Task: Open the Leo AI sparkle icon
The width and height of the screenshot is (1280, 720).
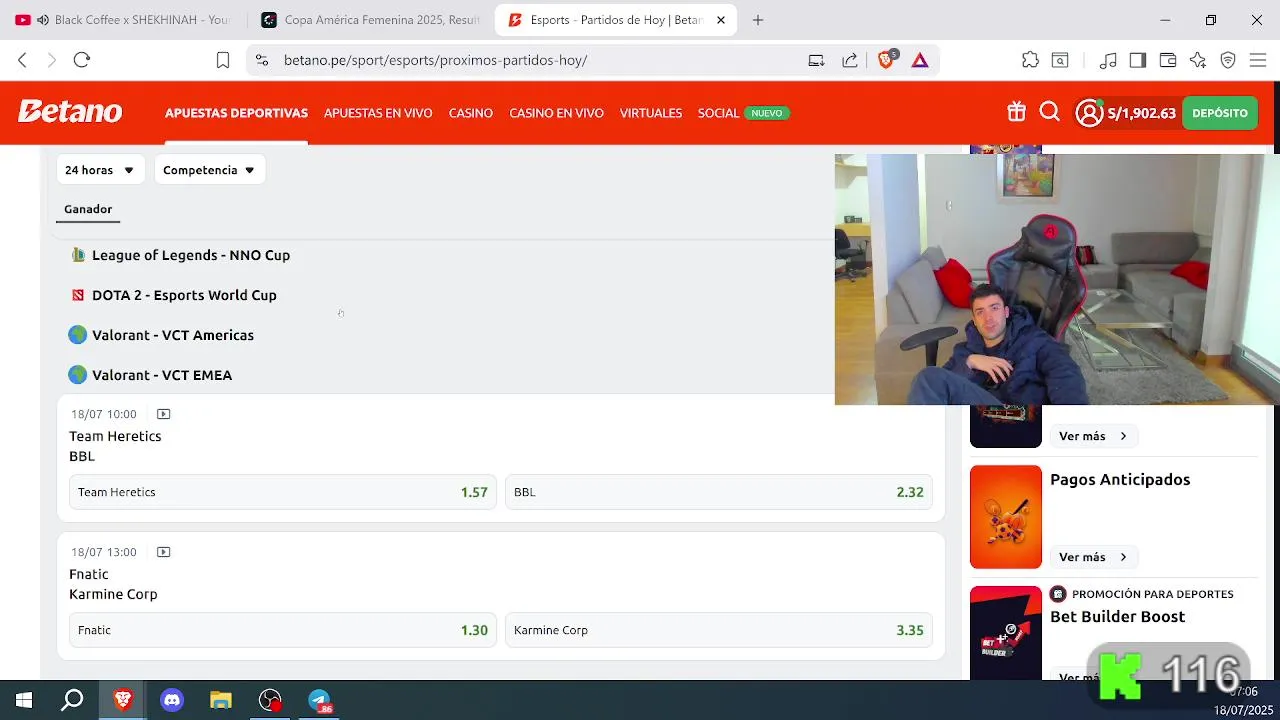Action: coord(1198,60)
